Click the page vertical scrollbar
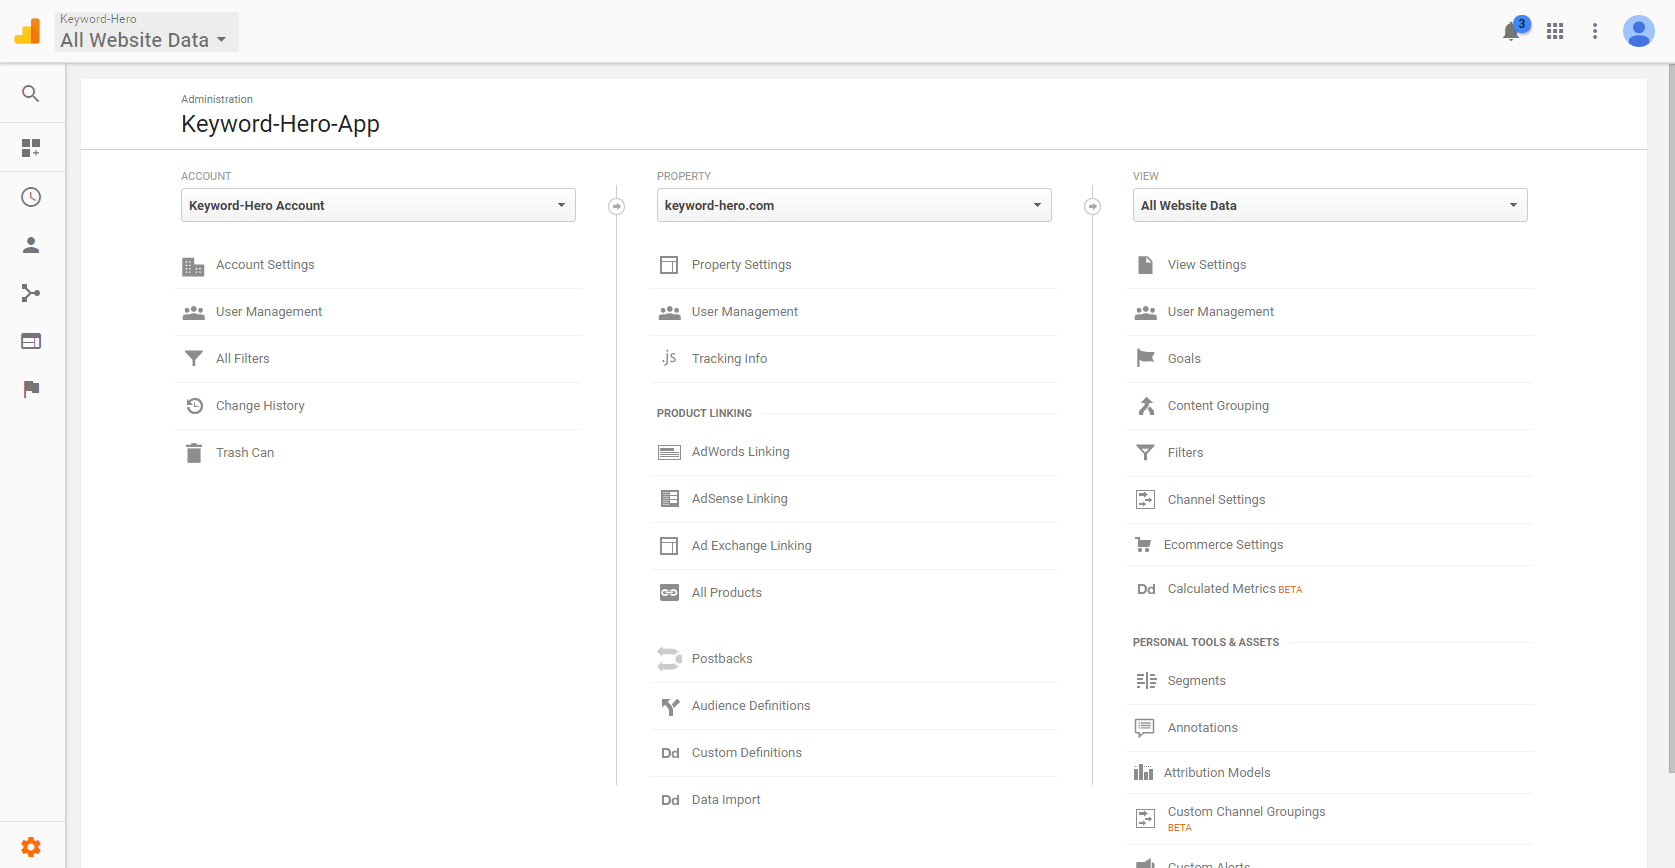This screenshot has width=1675, height=868. [1671, 420]
